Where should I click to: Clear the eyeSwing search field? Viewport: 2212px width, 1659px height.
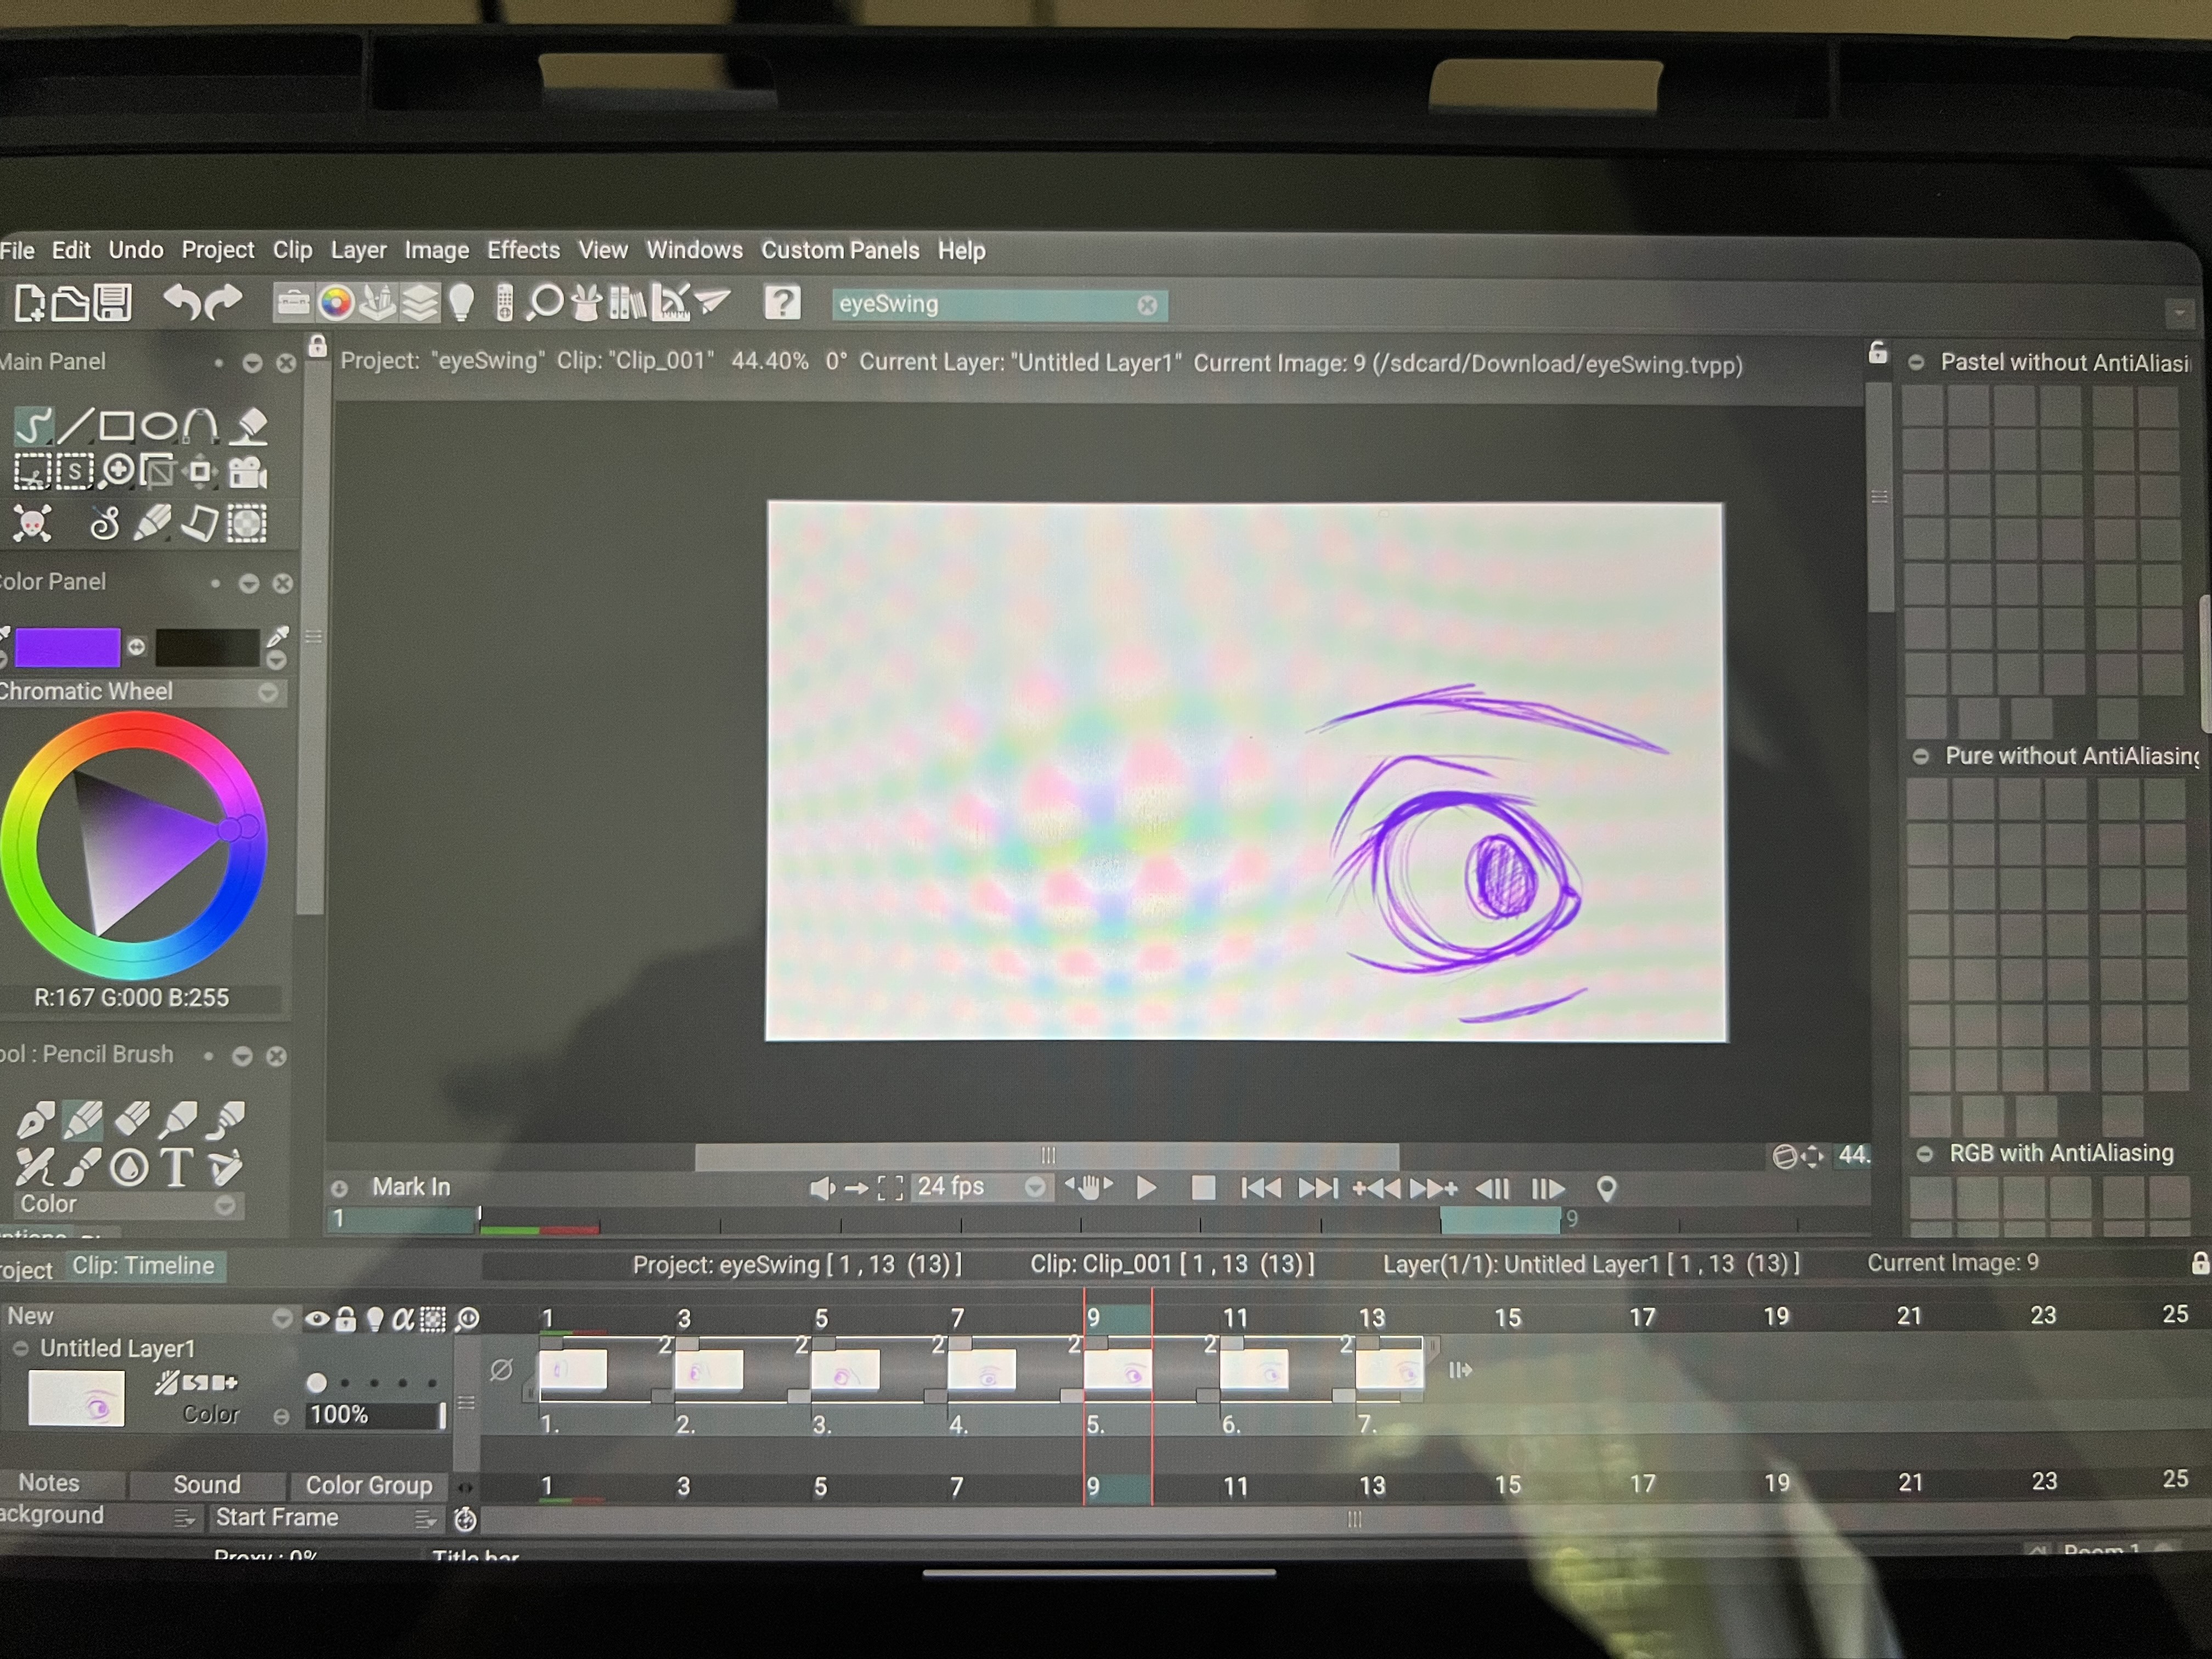tap(1147, 306)
